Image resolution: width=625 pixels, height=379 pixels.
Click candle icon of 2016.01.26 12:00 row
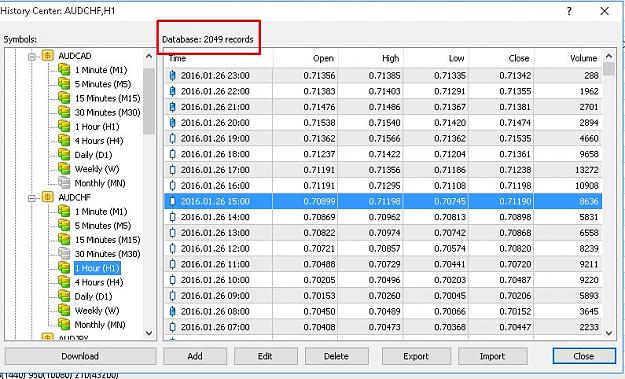coord(173,248)
